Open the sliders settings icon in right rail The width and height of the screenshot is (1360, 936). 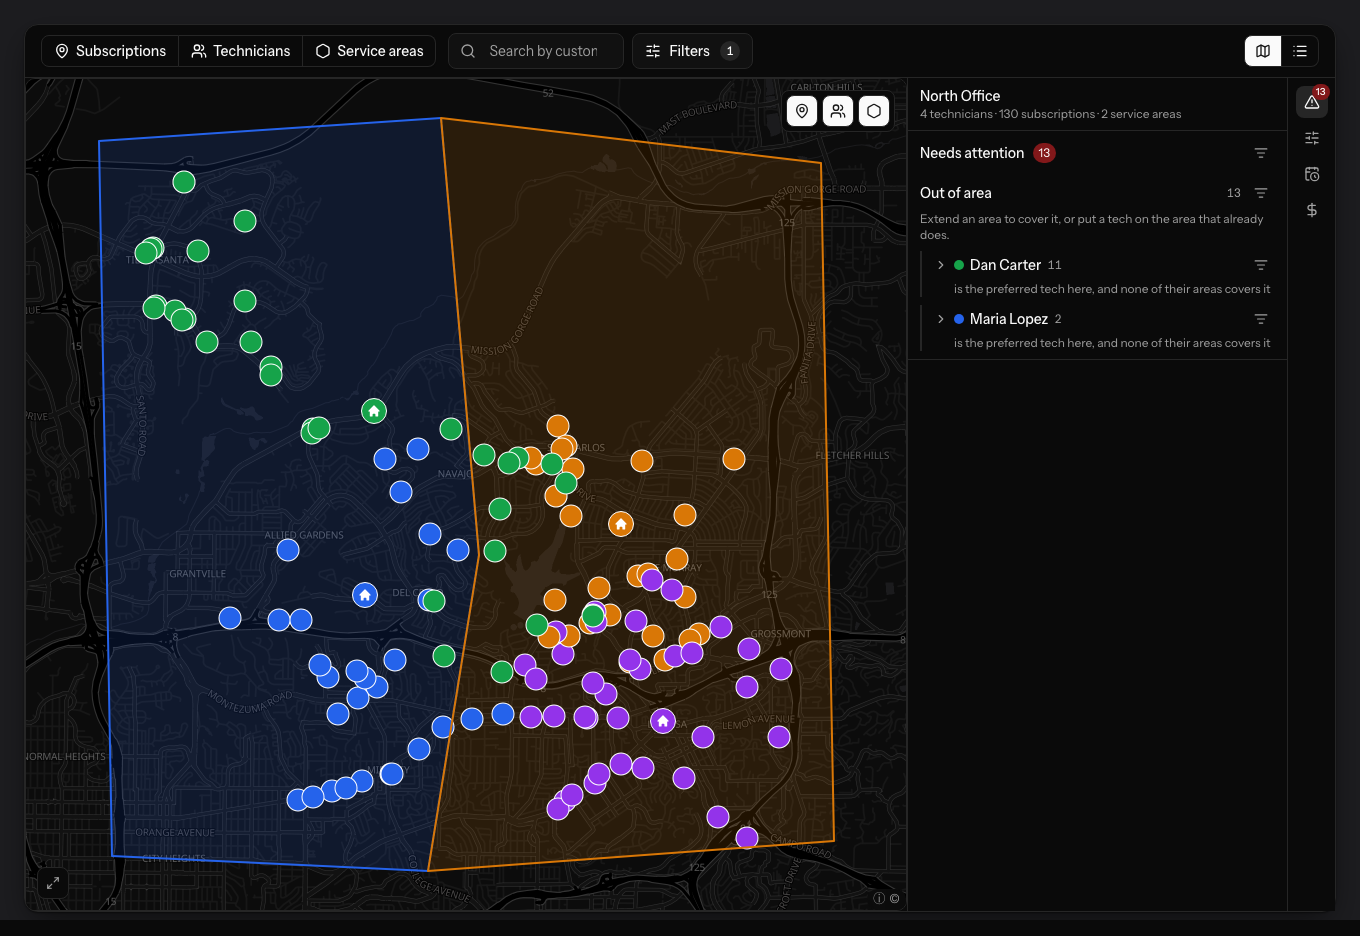(x=1312, y=138)
